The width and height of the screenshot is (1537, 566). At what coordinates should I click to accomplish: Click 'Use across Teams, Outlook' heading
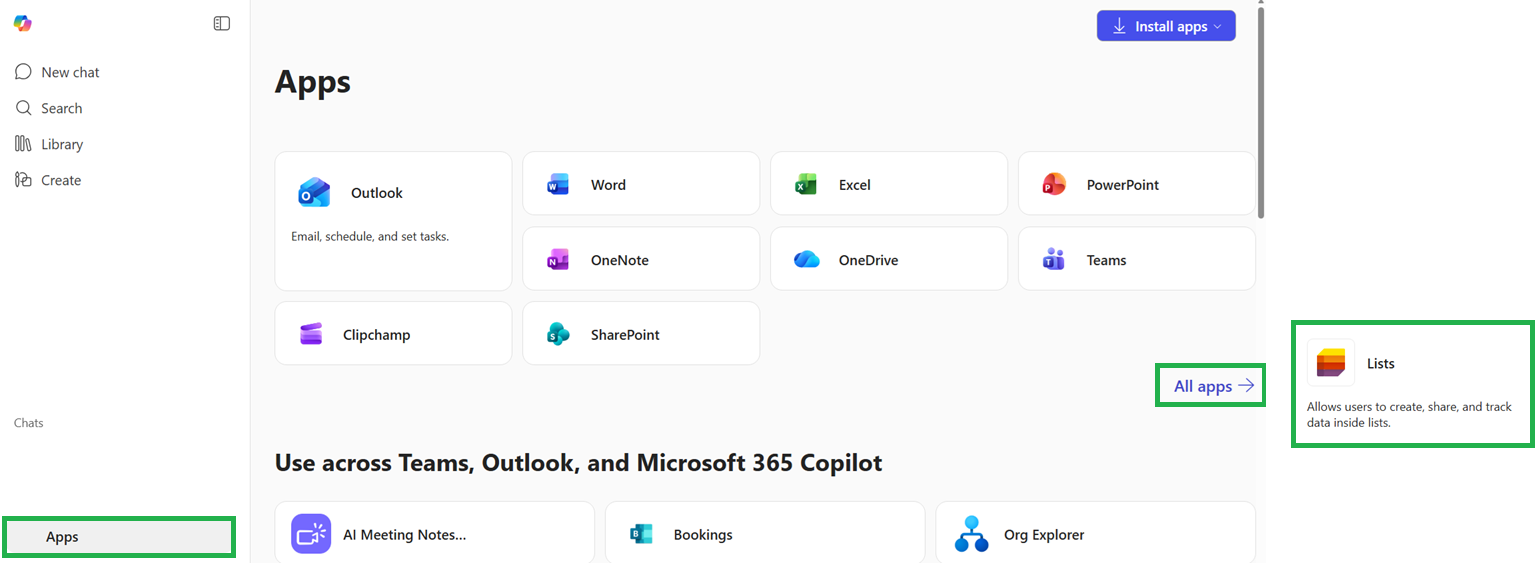579,463
